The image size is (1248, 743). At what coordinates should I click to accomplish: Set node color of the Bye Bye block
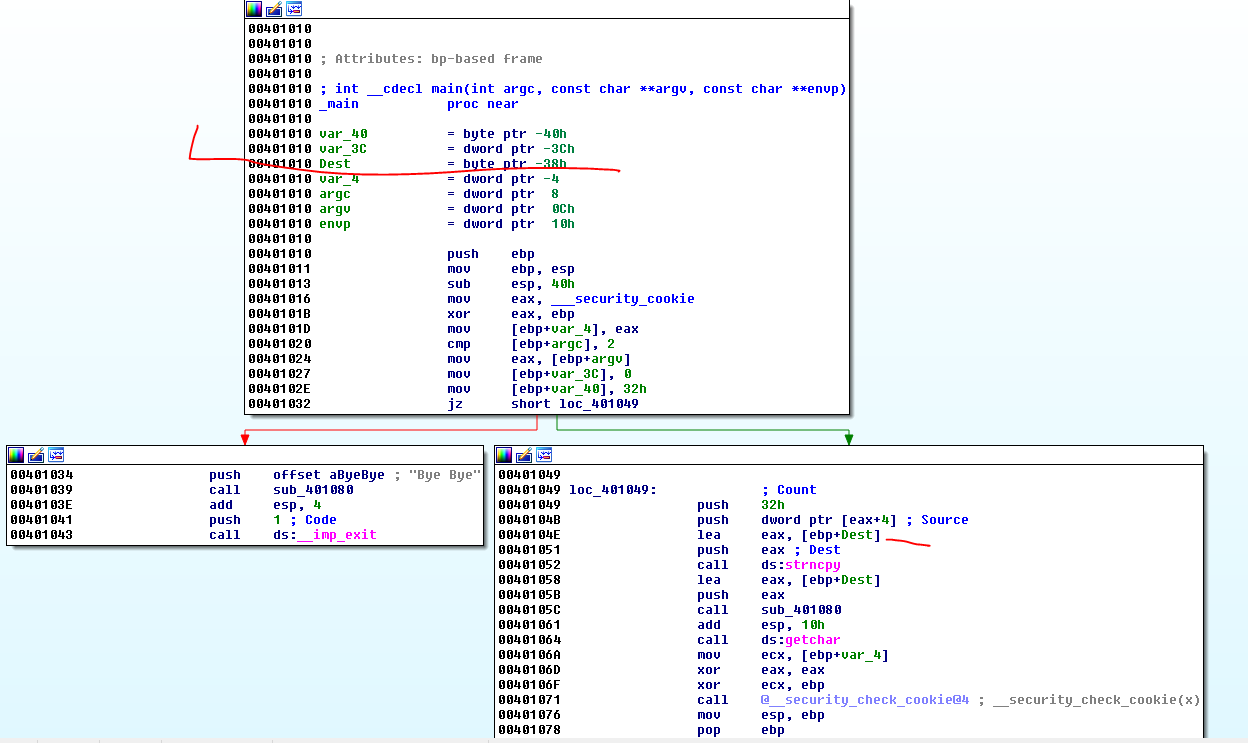16,455
